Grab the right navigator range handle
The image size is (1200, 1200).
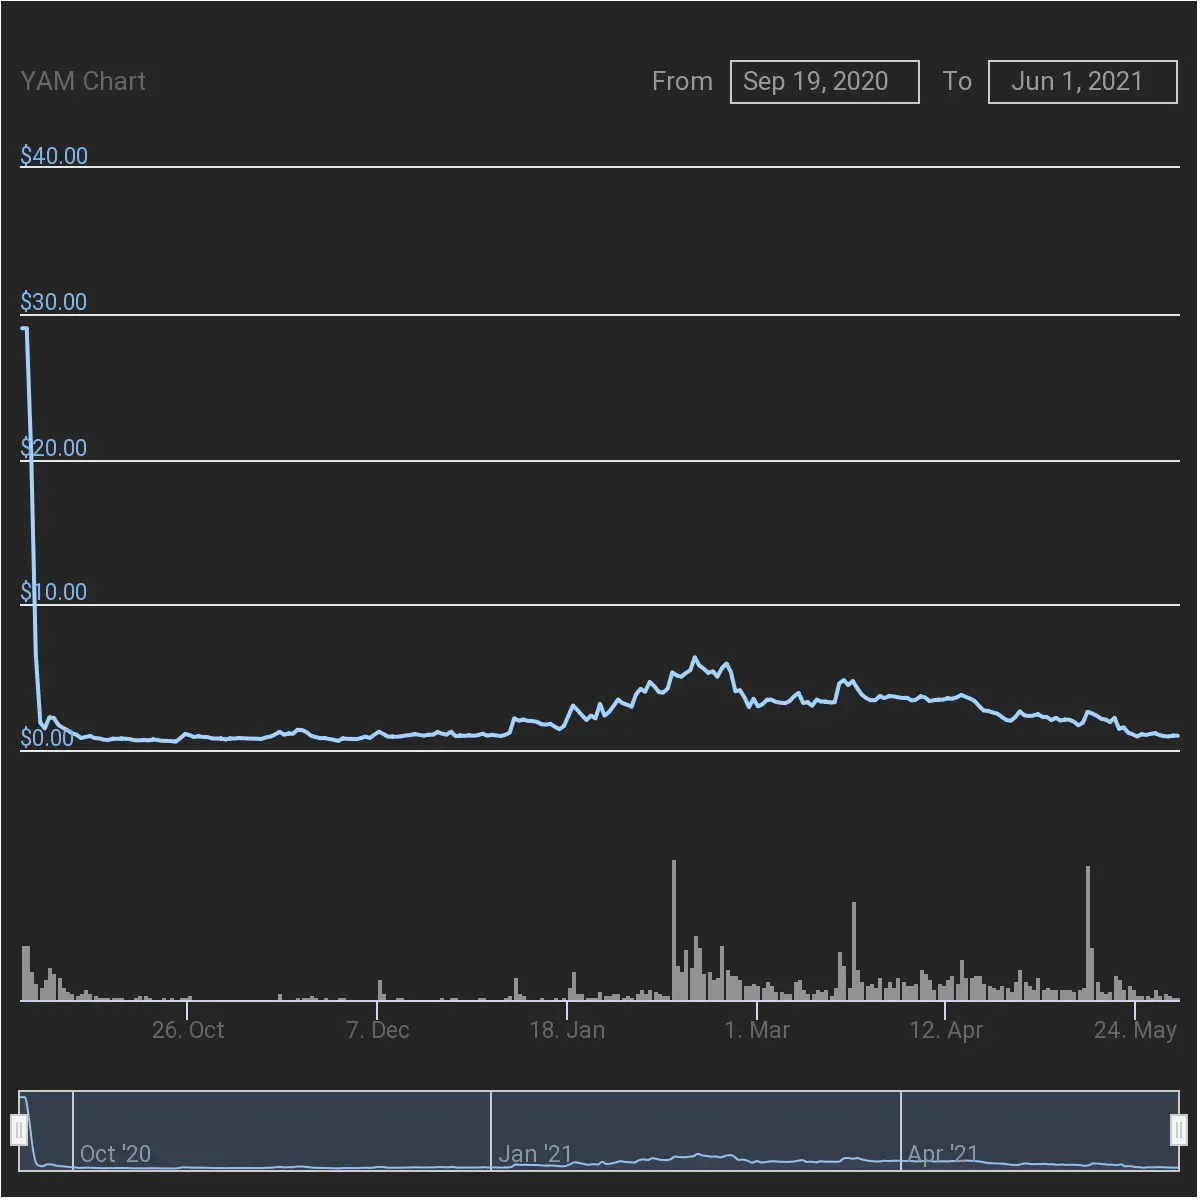tap(1179, 1130)
